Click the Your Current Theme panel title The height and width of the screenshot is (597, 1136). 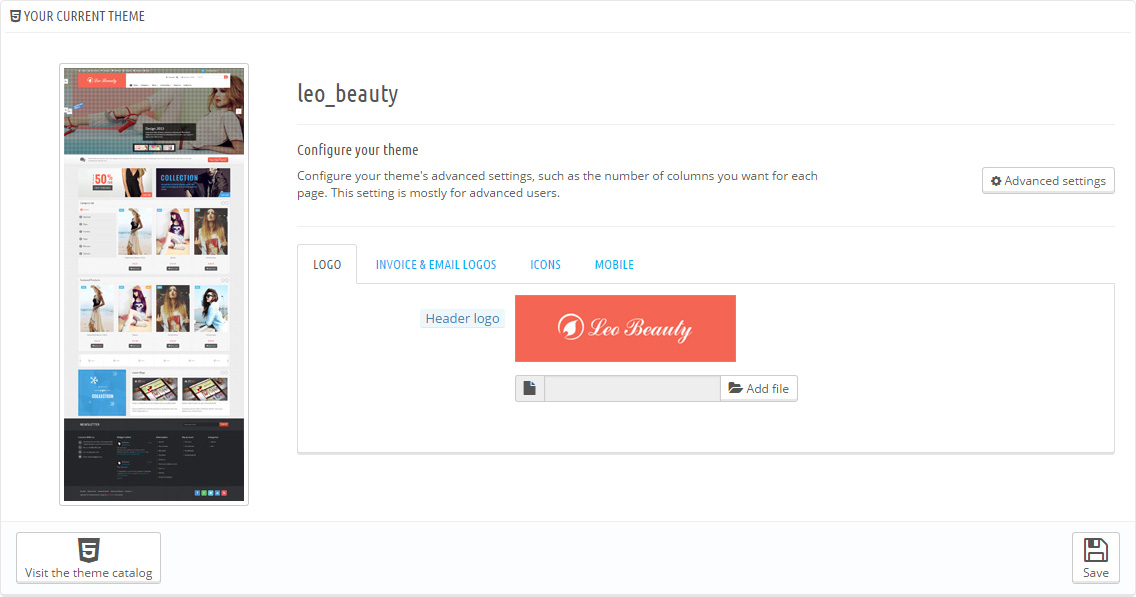(84, 16)
